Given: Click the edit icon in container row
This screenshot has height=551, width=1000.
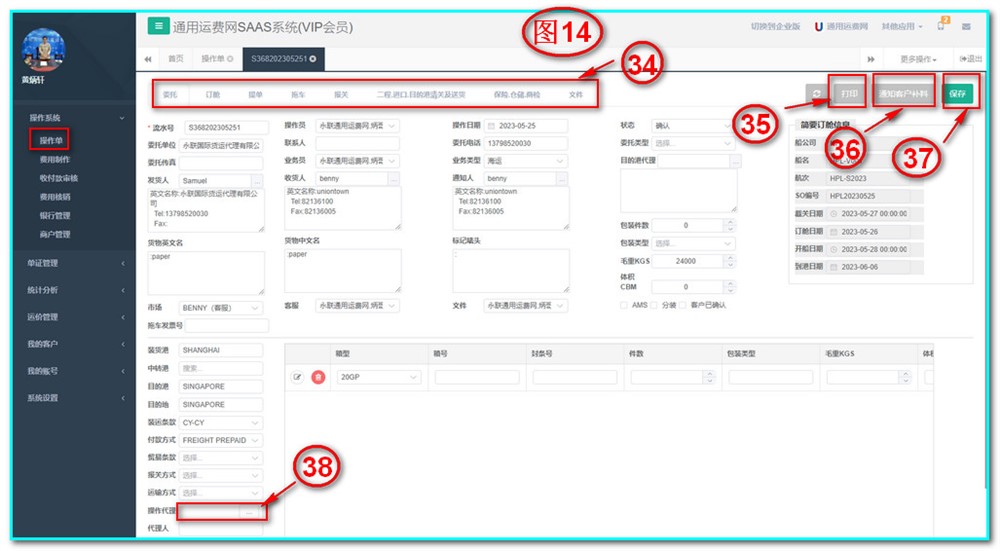Looking at the screenshot, I should (x=297, y=377).
